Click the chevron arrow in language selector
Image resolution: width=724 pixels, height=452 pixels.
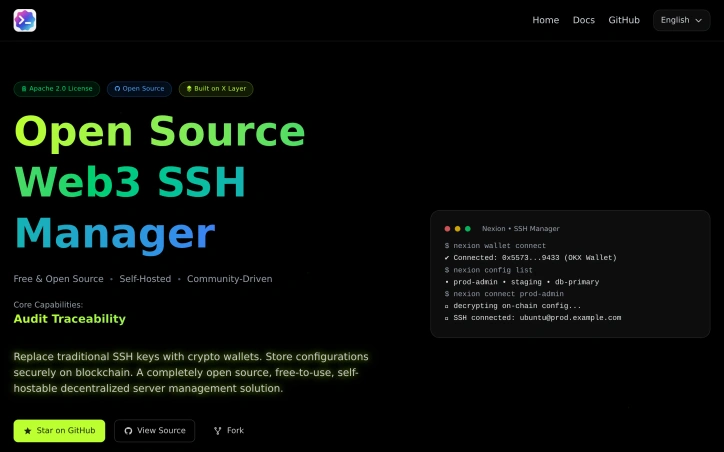[x=699, y=20]
